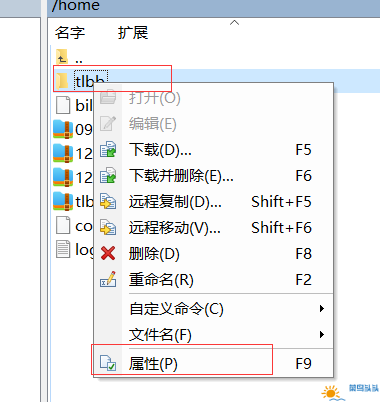The width and height of the screenshot is (380, 402).
Task: Select the tlb archive icon
Action: (63, 201)
